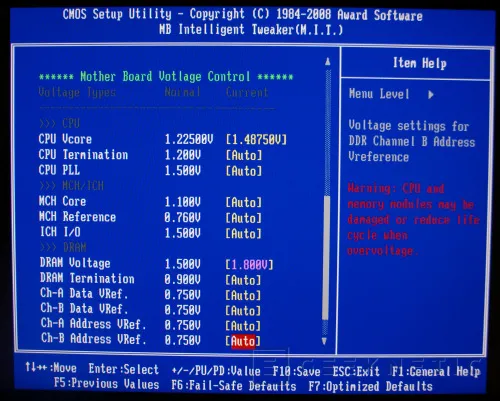
Task: Click the highlighted Ch-B Address VRef Auto value
Action: (243, 341)
